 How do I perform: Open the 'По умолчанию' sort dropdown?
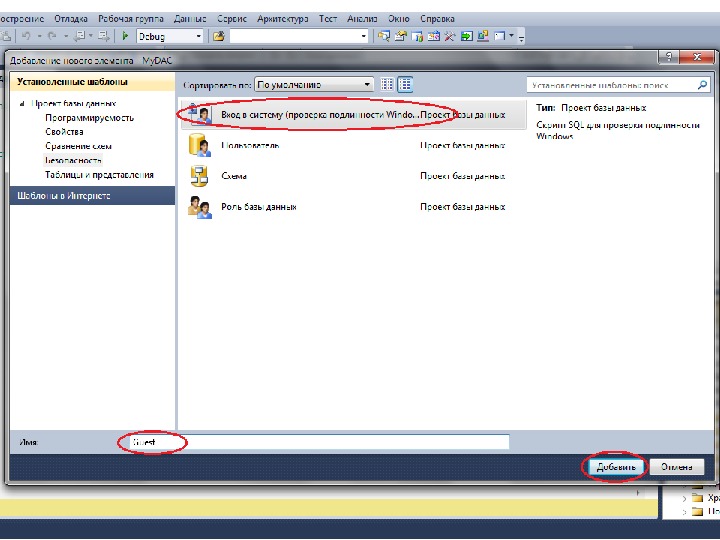[x=314, y=84]
